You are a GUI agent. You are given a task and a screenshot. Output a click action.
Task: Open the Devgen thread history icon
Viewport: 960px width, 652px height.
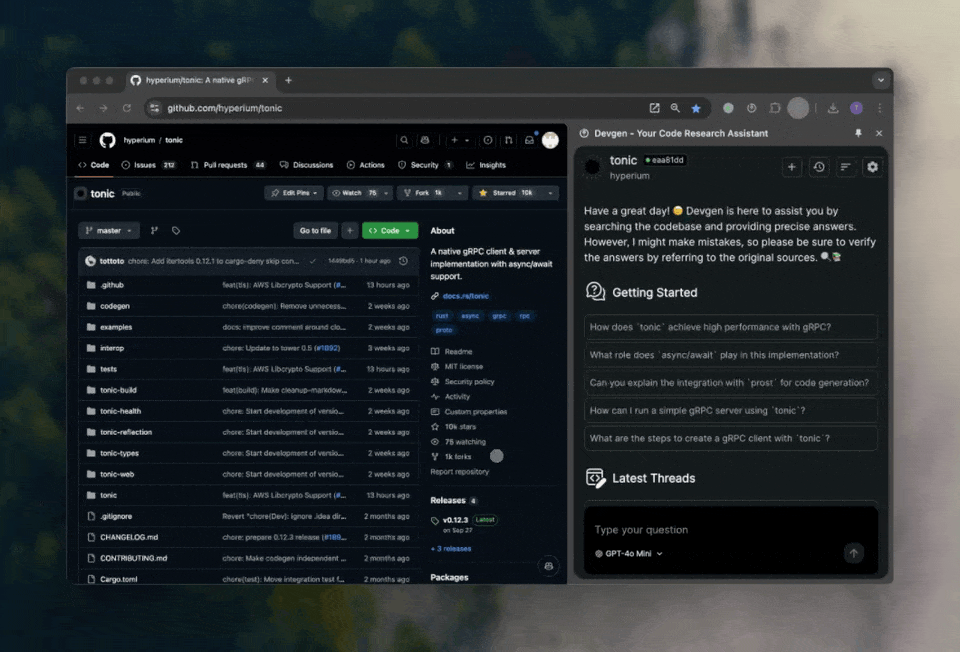click(x=819, y=167)
